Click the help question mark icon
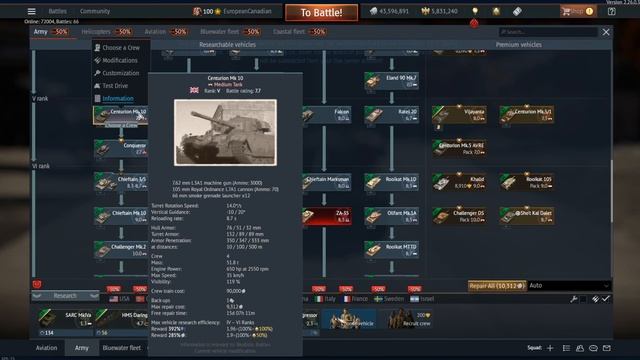Screen dimensions: 640x360 (611, 11)
